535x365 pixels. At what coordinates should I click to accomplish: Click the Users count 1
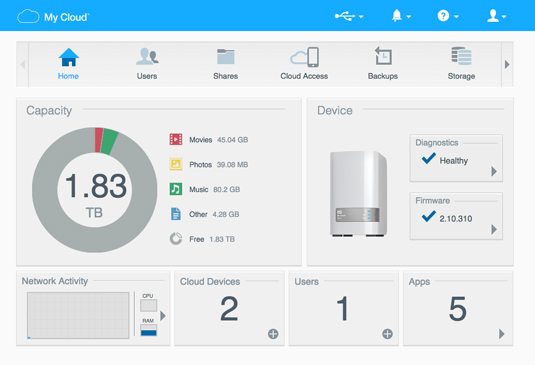click(x=343, y=309)
